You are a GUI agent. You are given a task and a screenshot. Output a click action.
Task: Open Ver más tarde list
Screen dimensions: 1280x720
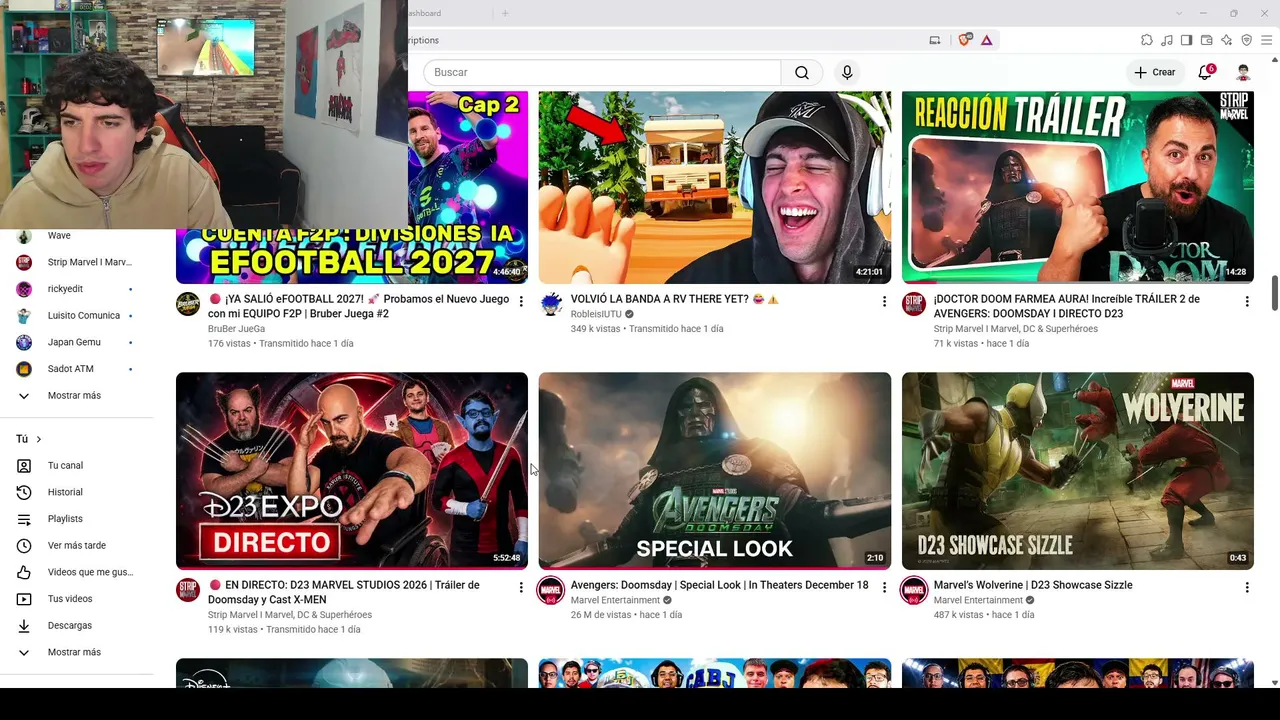point(77,545)
